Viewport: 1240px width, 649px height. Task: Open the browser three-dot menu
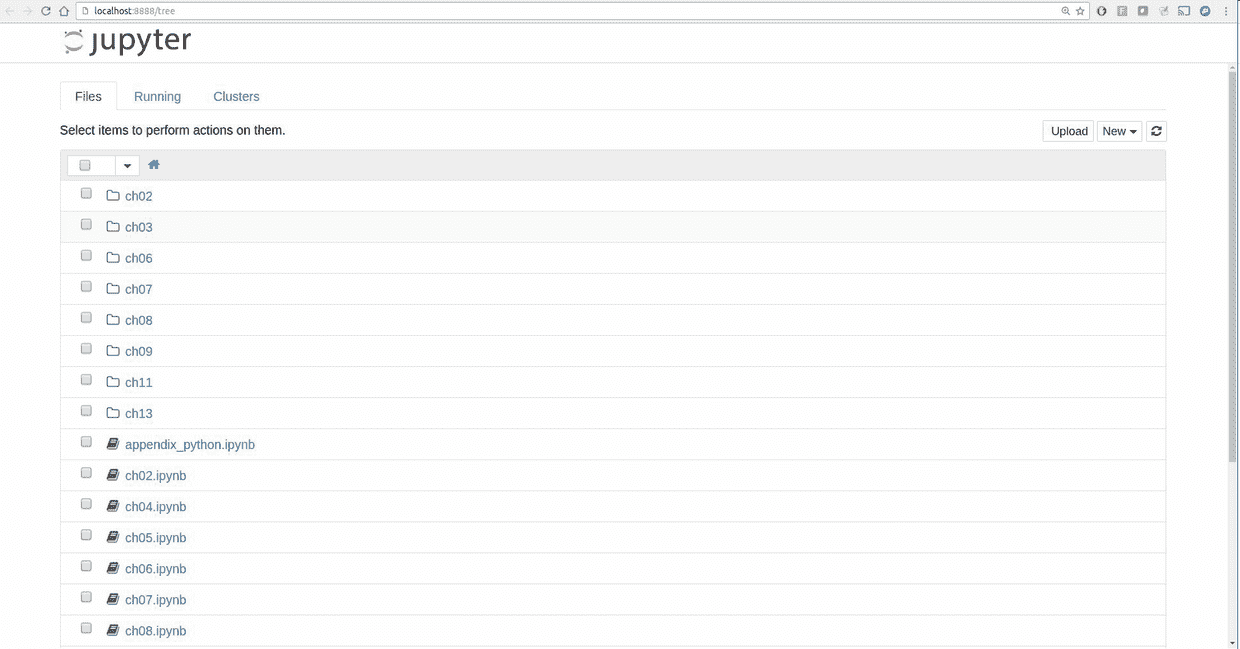pyautogui.click(x=1226, y=11)
